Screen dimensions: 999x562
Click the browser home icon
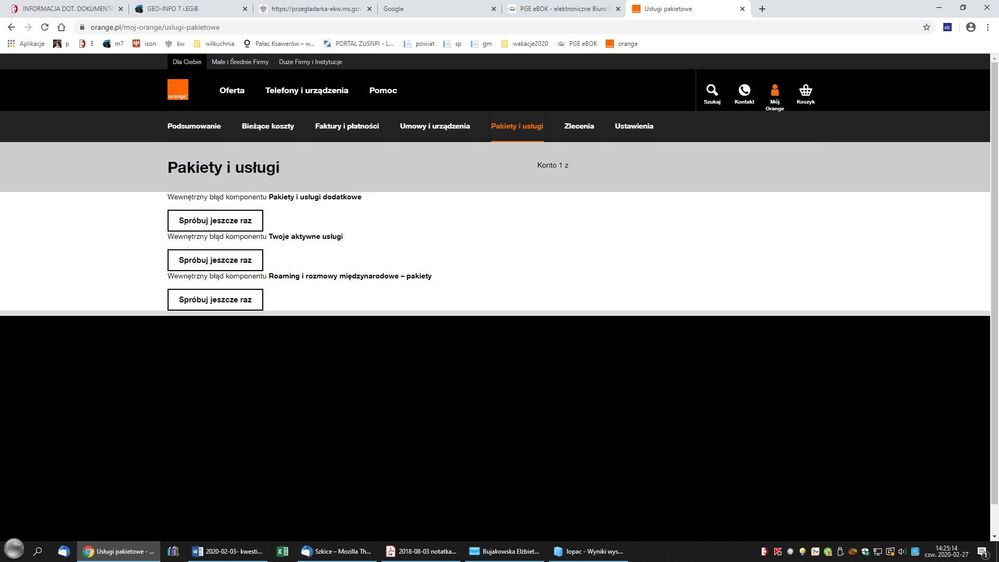pos(62,27)
